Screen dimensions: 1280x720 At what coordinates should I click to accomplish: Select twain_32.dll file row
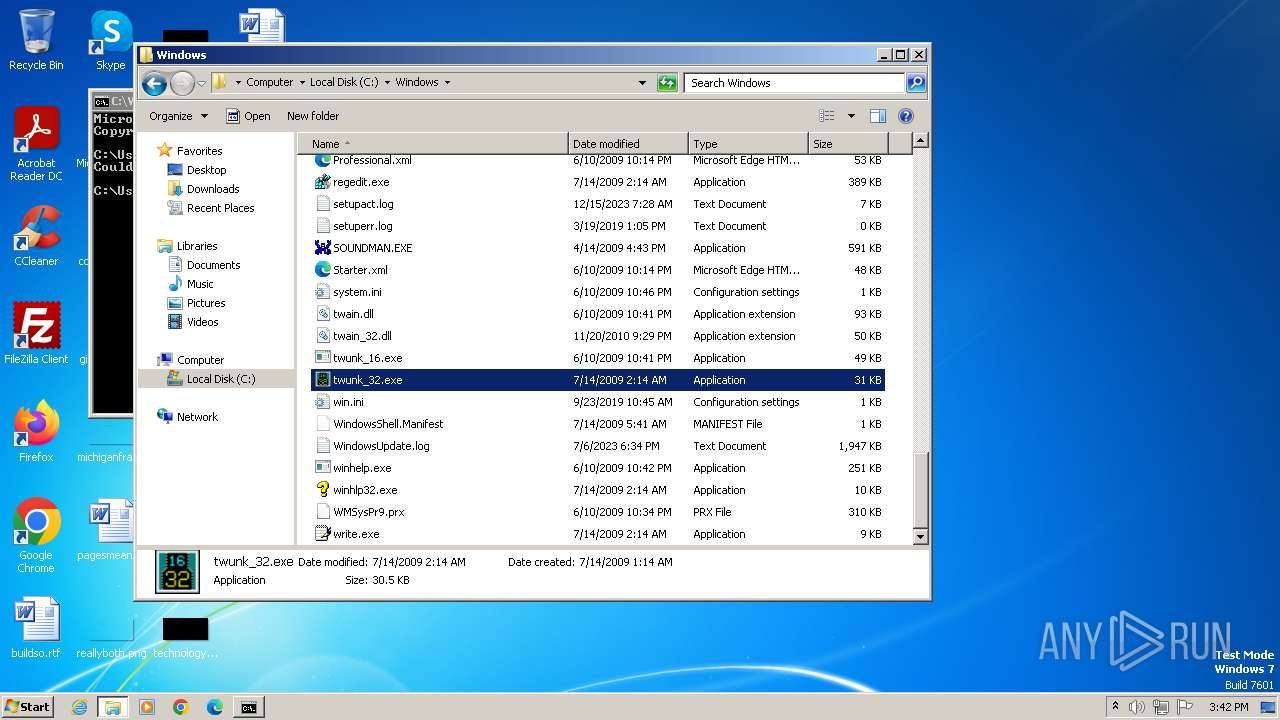tap(598, 336)
